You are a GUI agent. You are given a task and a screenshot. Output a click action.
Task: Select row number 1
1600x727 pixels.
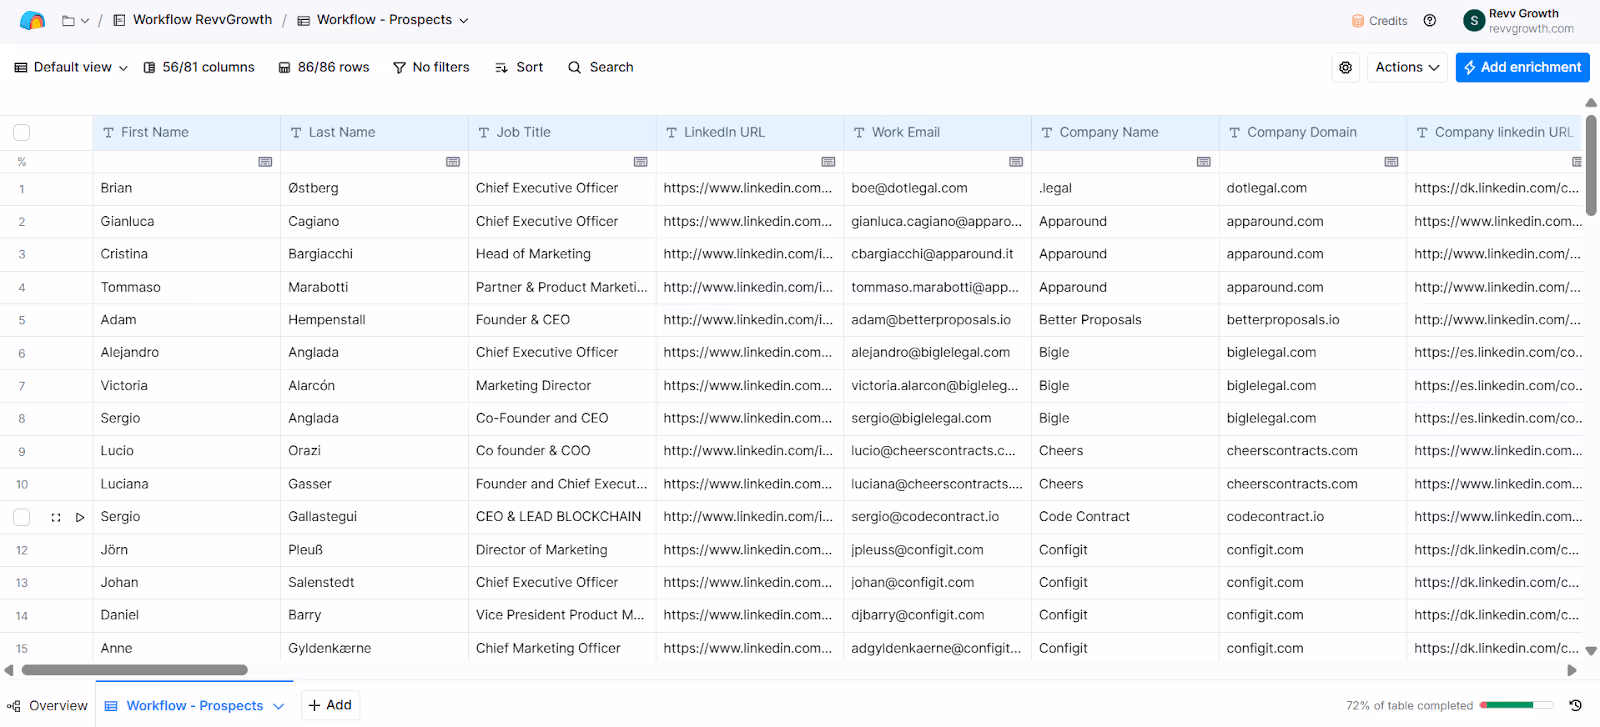click(22, 189)
